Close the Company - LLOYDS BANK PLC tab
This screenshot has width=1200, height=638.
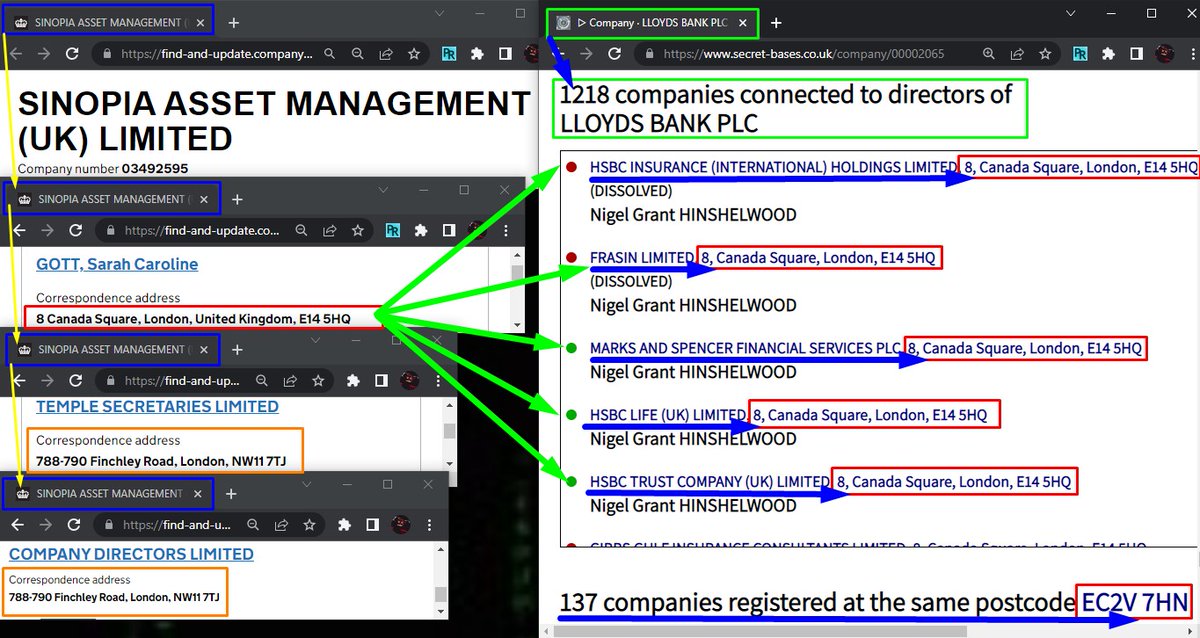pos(741,22)
